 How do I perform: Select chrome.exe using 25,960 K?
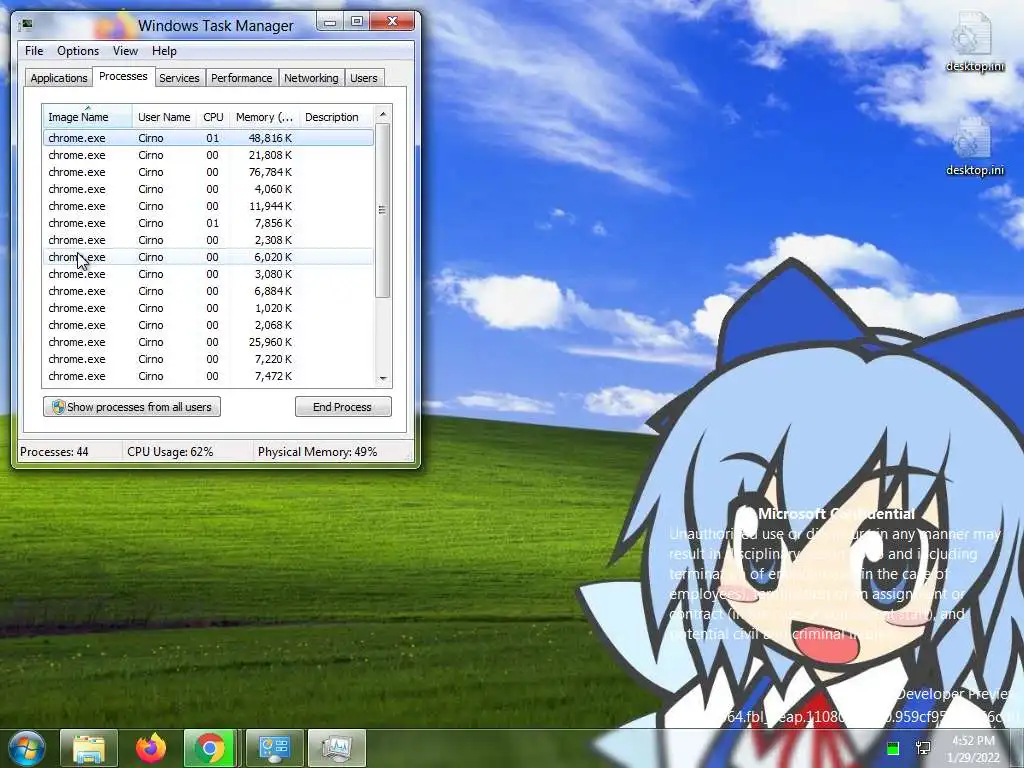click(208, 342)
